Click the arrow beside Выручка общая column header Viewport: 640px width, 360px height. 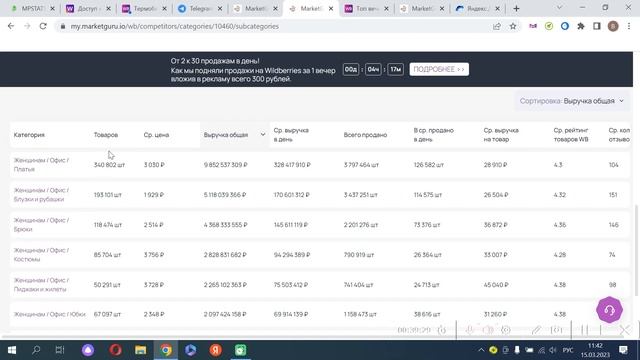(263, 135)
